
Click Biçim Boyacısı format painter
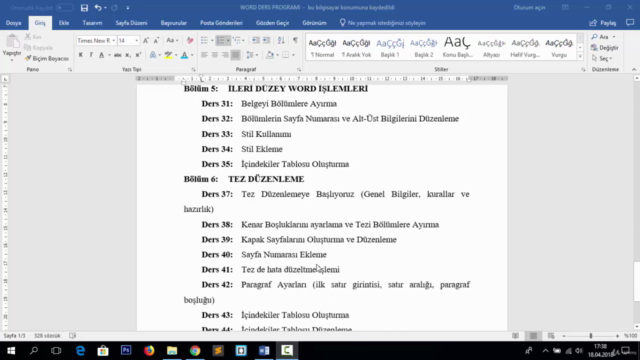(x=47, y=58)
